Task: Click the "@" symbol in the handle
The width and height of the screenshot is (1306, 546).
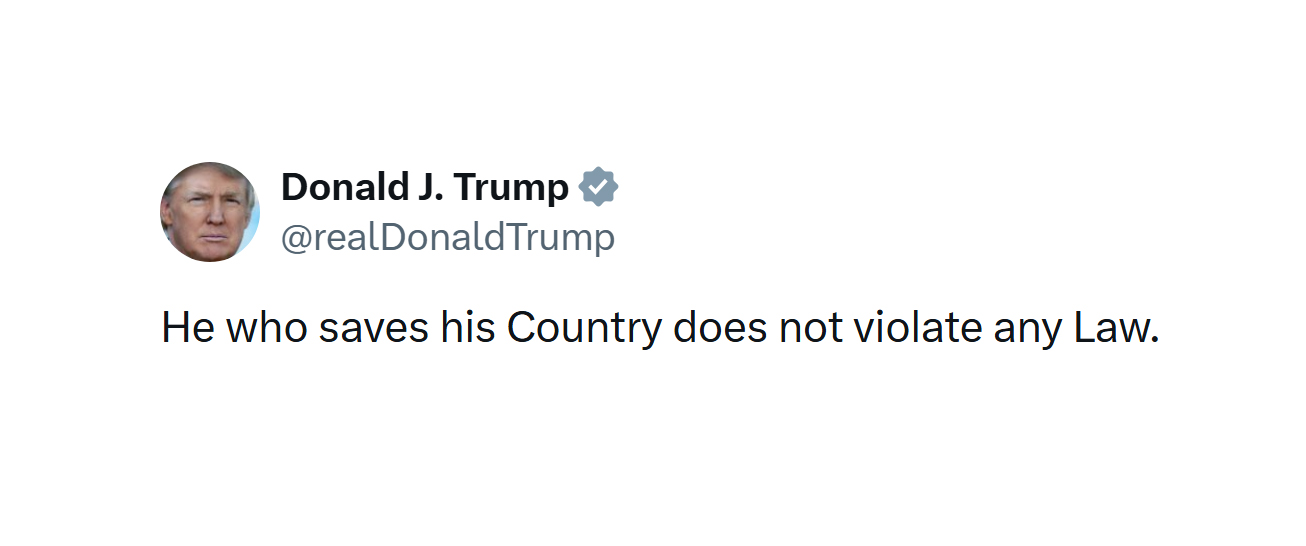Action: point(297,238)
